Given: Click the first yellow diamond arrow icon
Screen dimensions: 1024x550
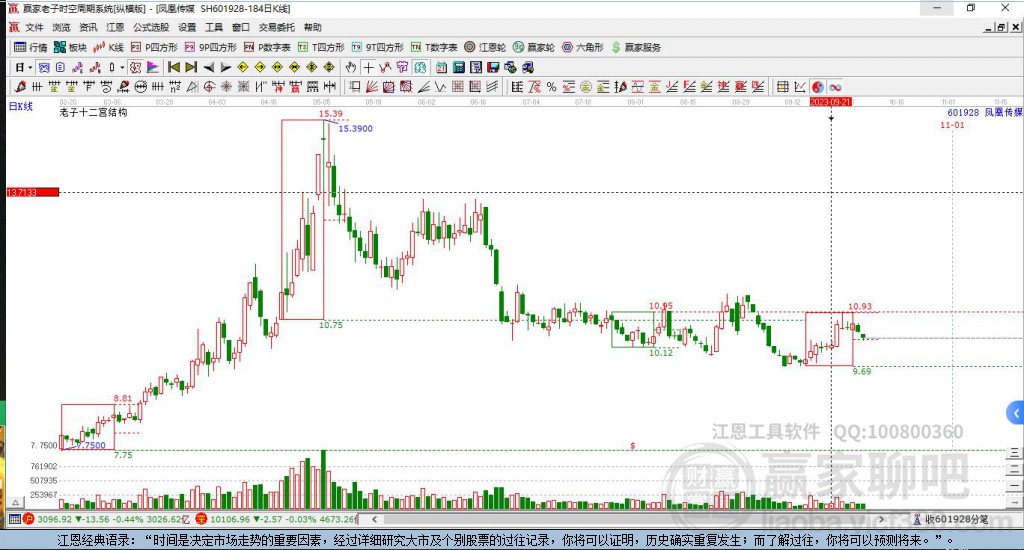Looking at the screenshot, I should [x=242, y=67].
